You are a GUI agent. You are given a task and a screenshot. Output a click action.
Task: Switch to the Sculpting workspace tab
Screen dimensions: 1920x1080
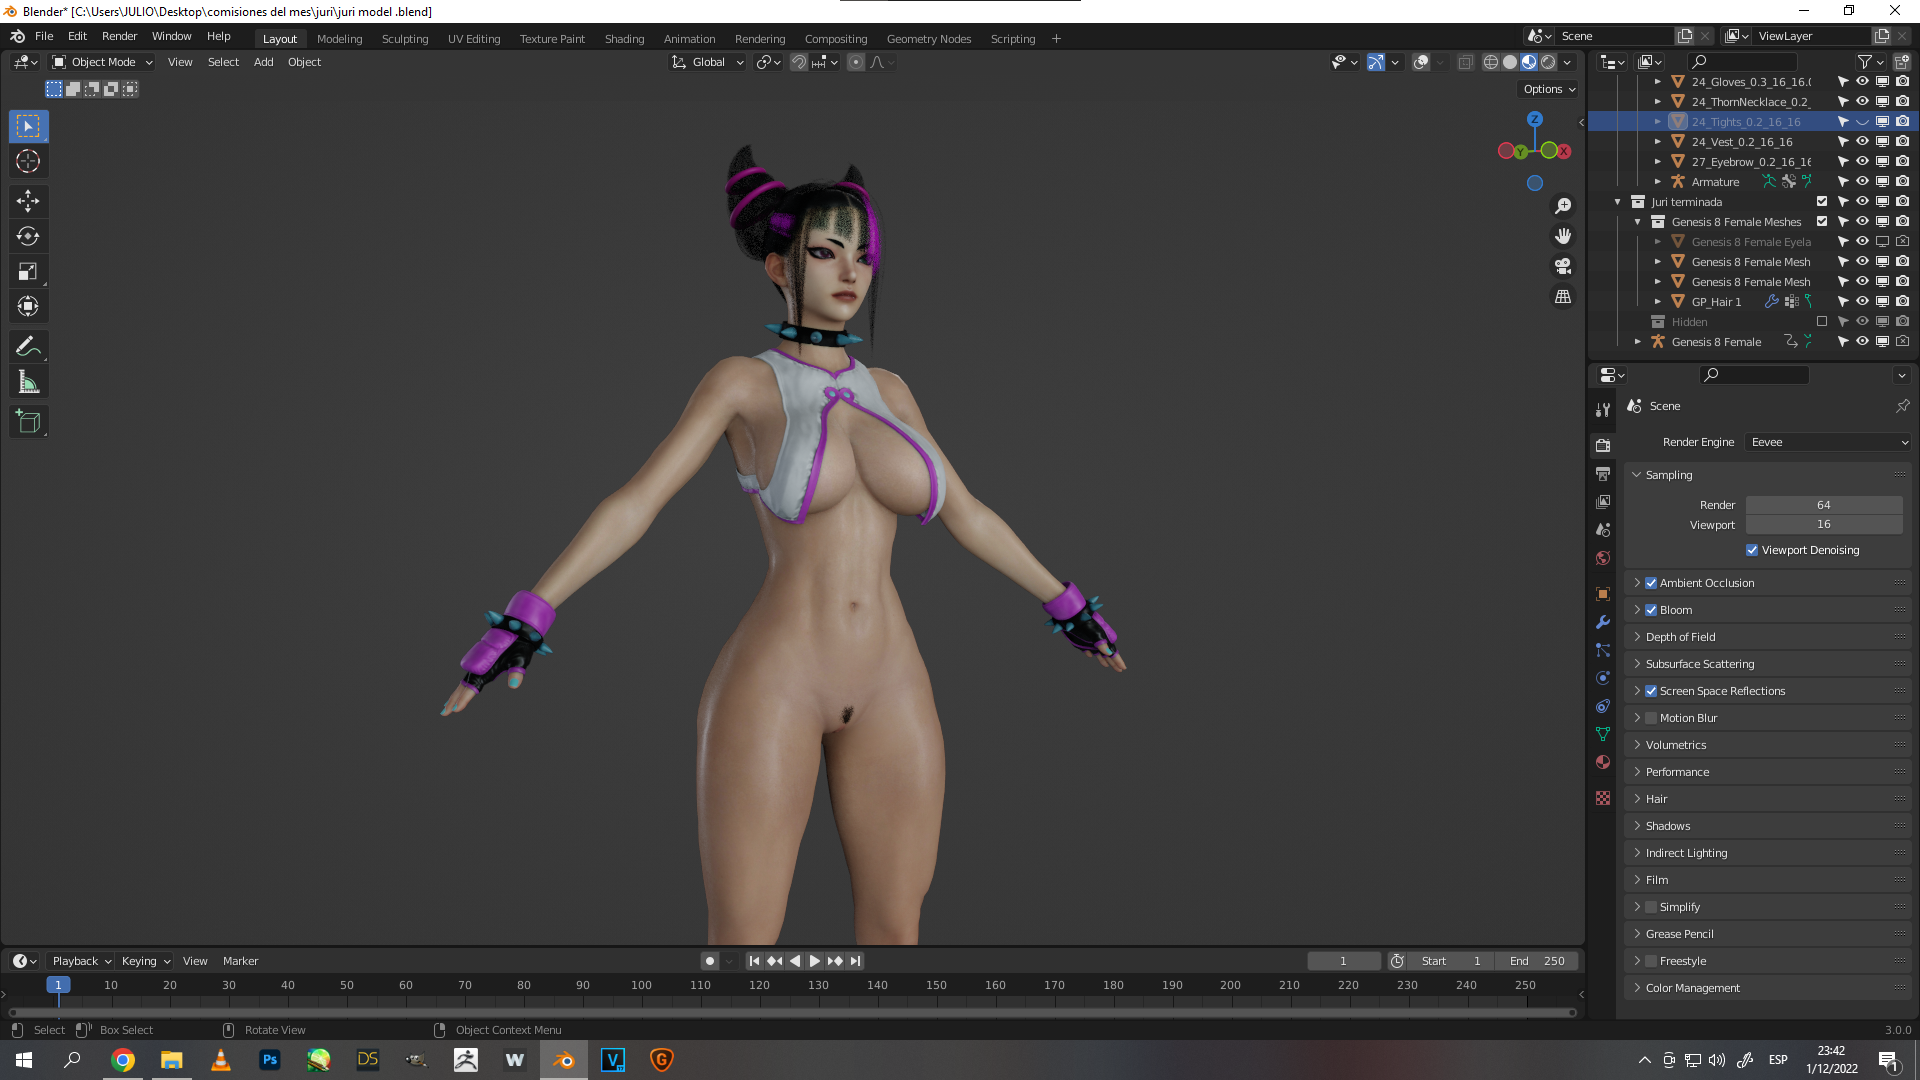click(405, 39)
